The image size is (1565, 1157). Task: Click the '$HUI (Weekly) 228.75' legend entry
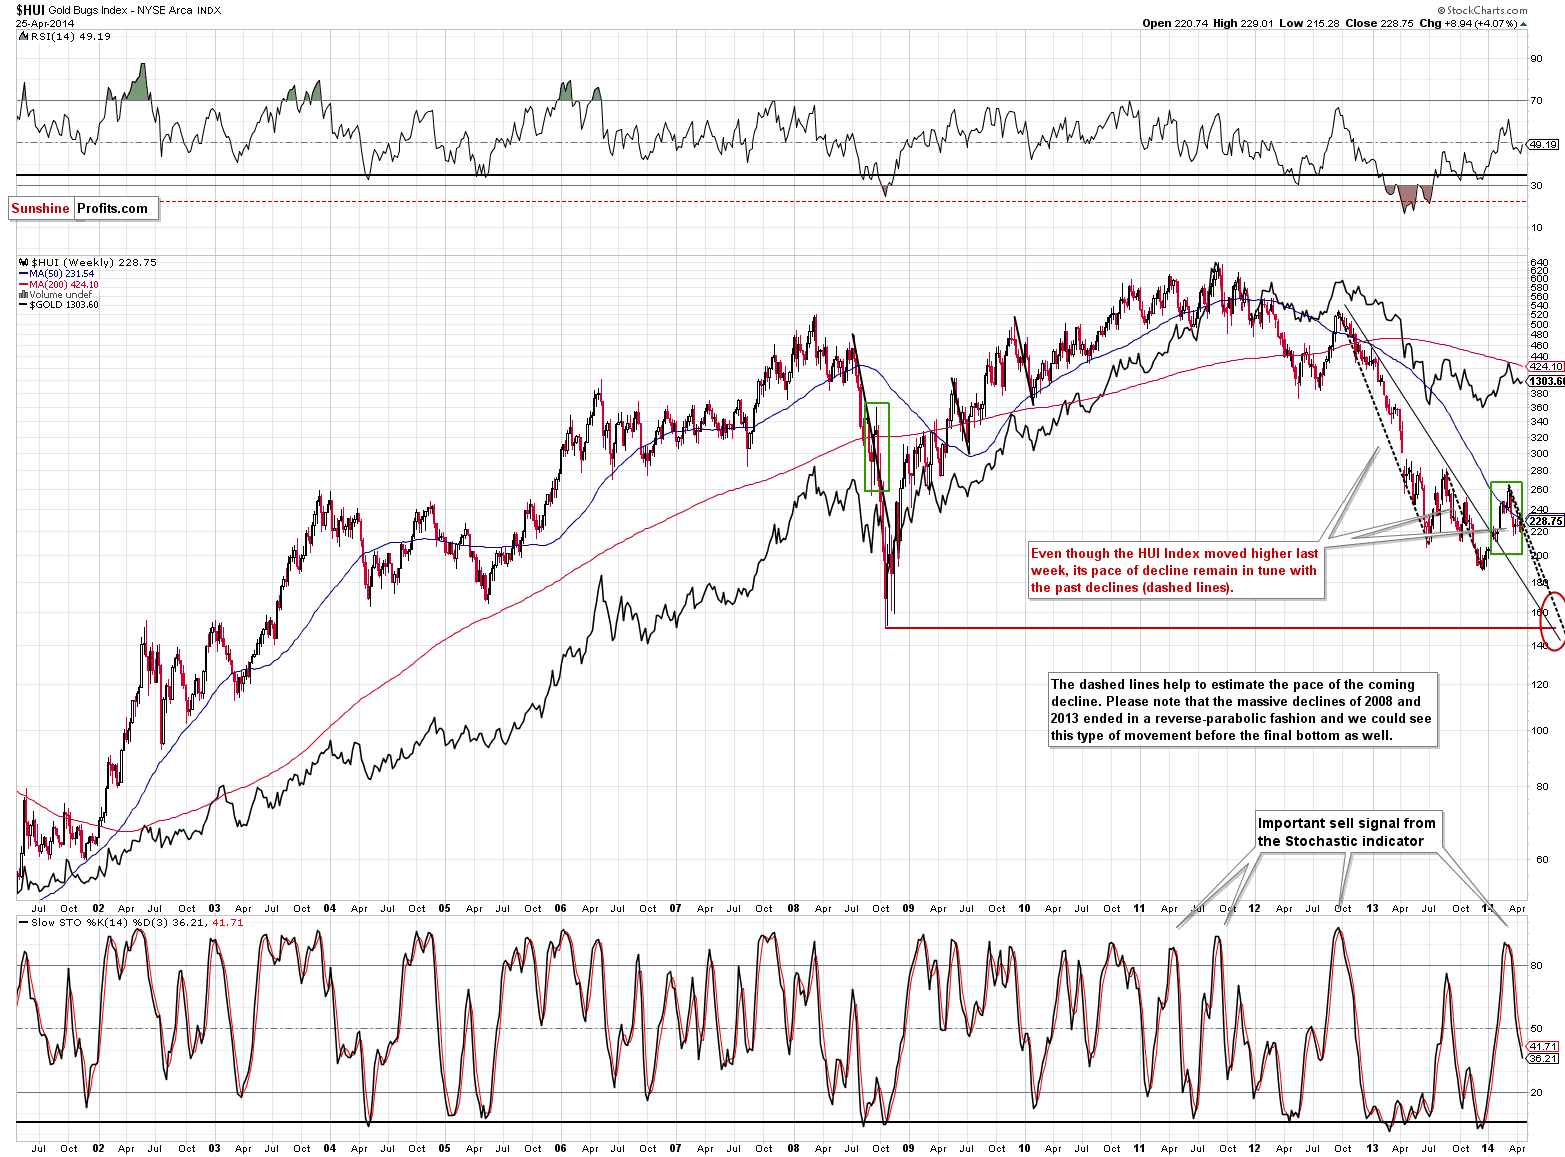pos(94,263)
